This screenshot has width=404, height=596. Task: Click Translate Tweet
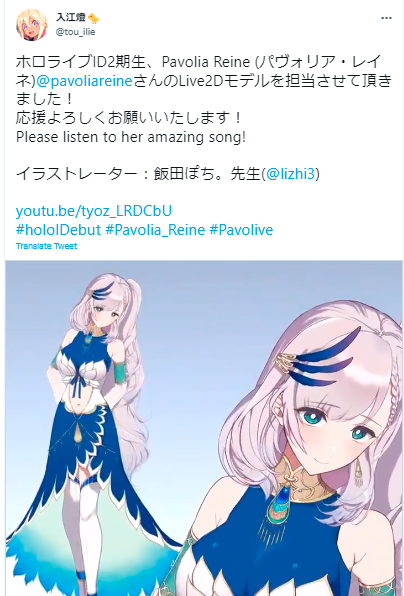tap(46, 246)
